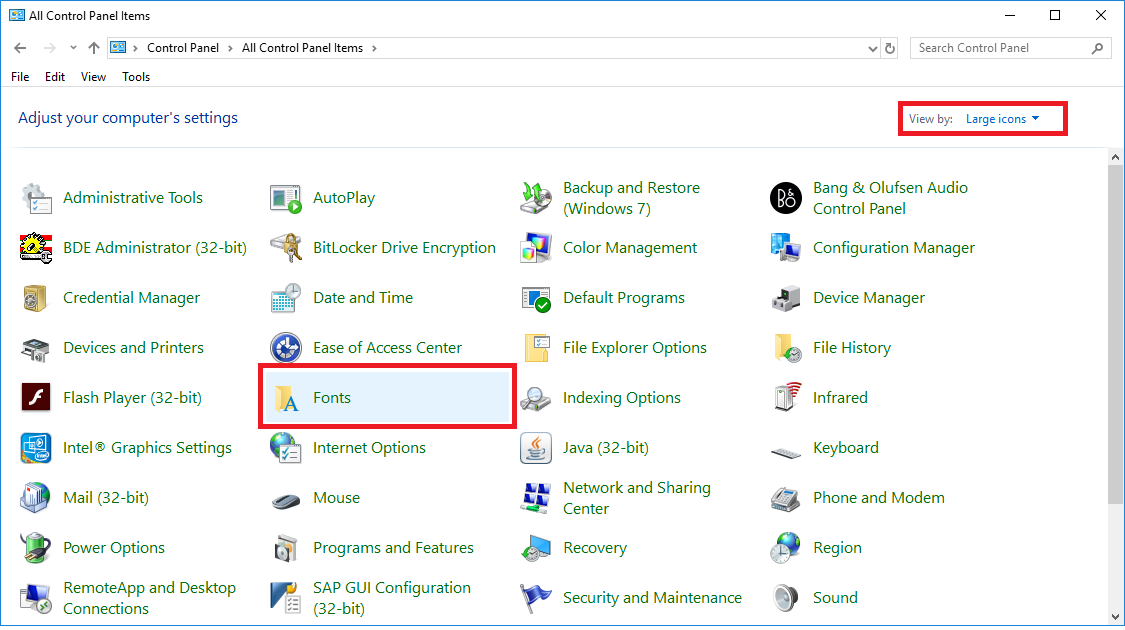Click the vertical scrollbar thumb
The image size is (1125, 630).
(1115, 334)
